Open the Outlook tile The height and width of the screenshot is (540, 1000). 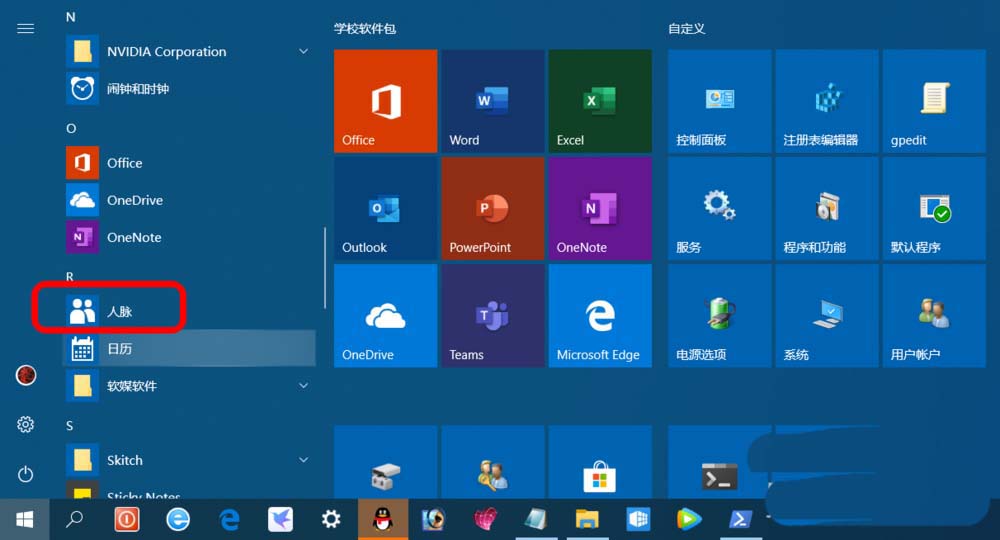(385, 208)
